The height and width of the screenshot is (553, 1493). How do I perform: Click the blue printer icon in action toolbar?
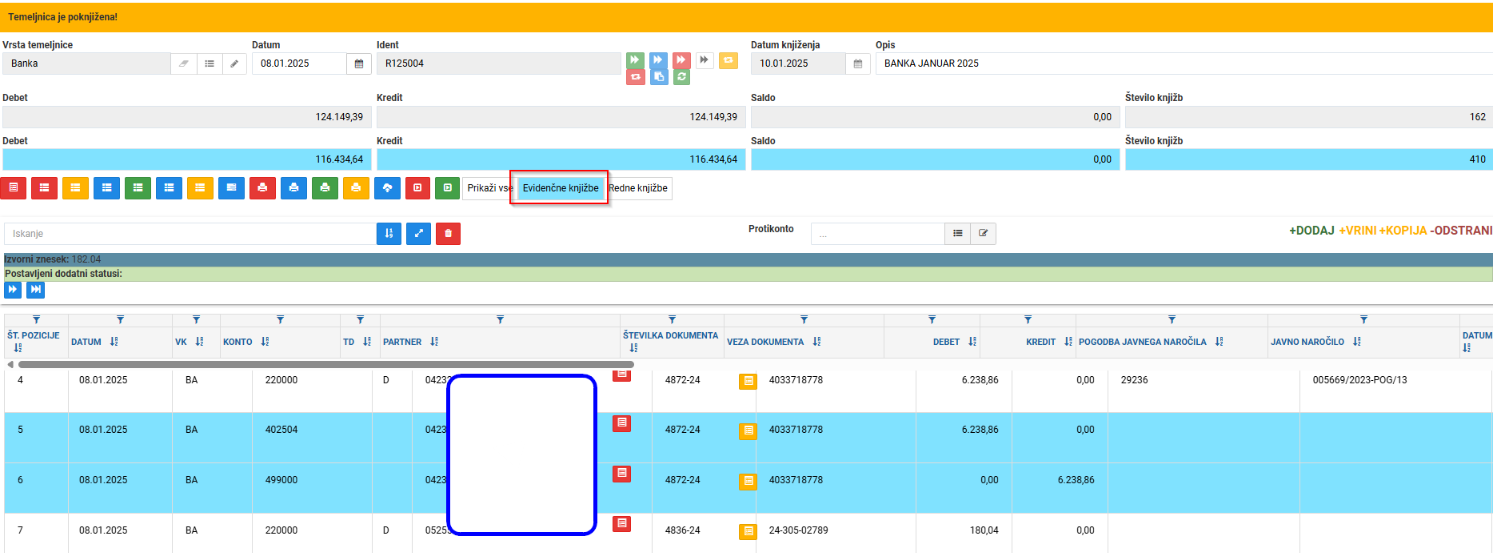click(x=293, y=187)
